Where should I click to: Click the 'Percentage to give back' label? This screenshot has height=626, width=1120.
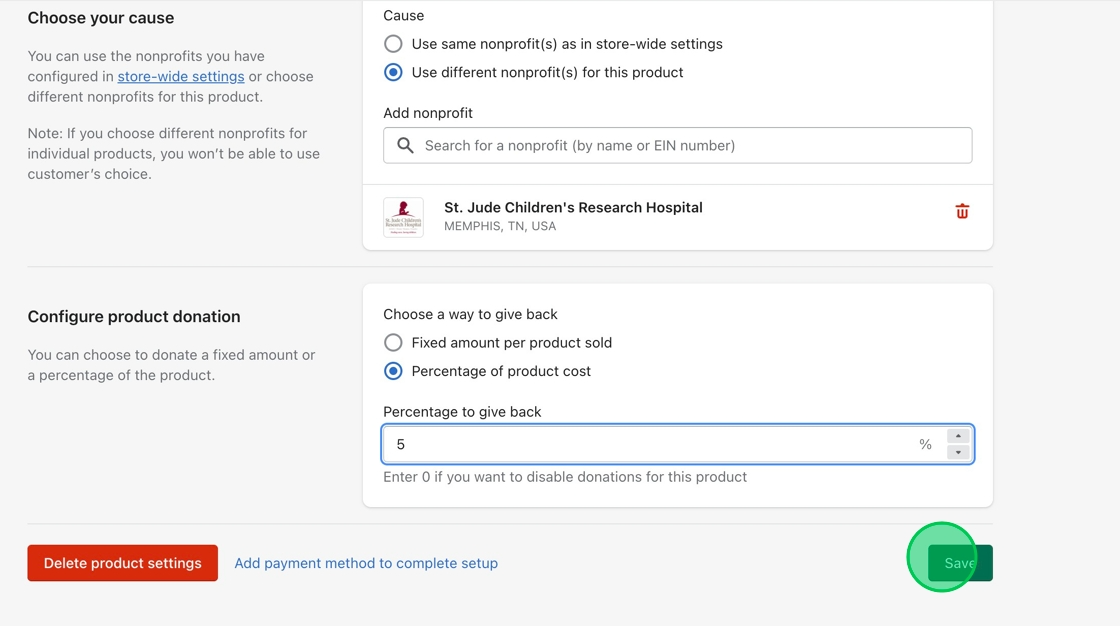(x=462, y=412)
